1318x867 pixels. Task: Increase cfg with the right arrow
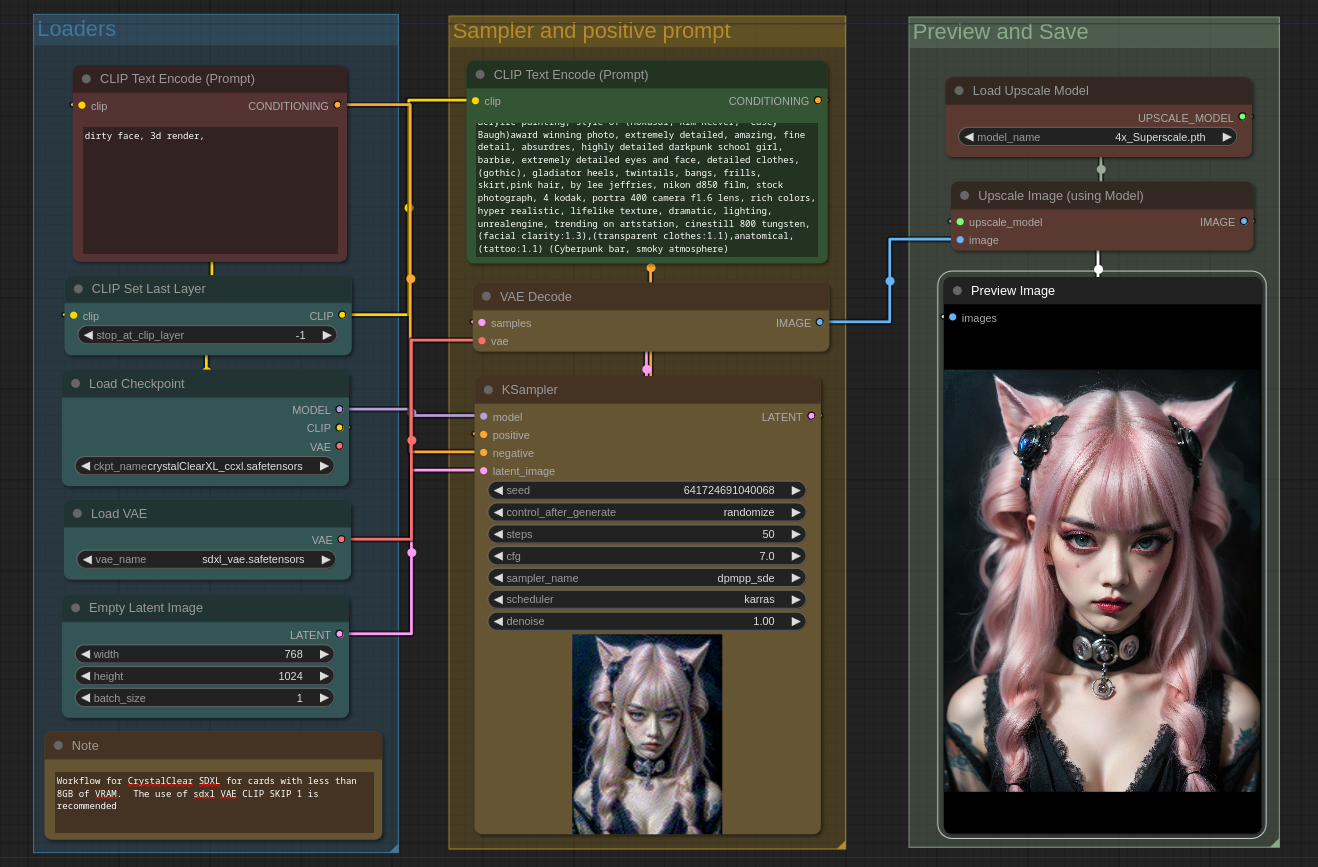point(796,556)
